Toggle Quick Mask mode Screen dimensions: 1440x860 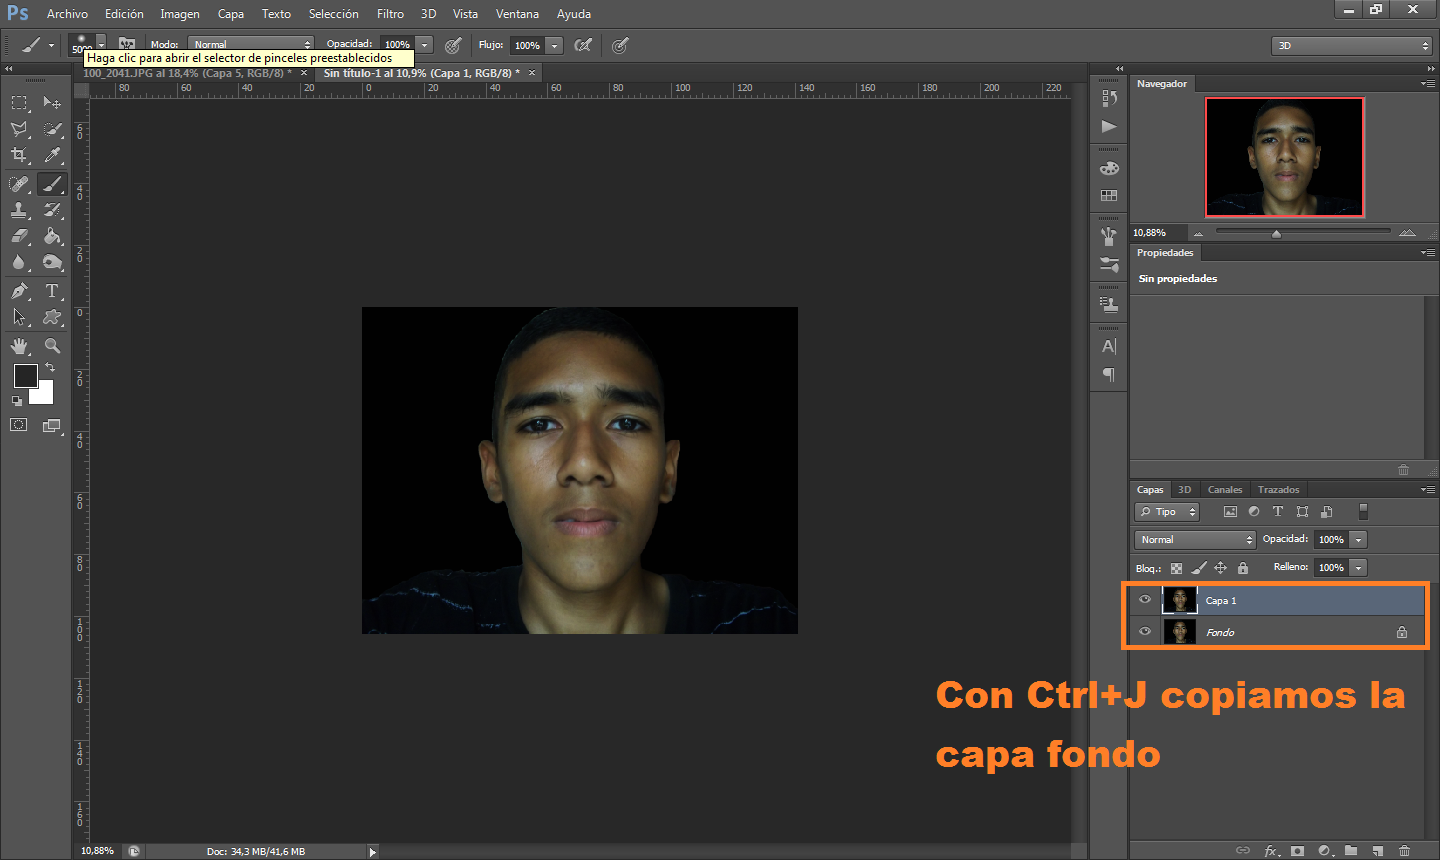[x=19, y=425]
